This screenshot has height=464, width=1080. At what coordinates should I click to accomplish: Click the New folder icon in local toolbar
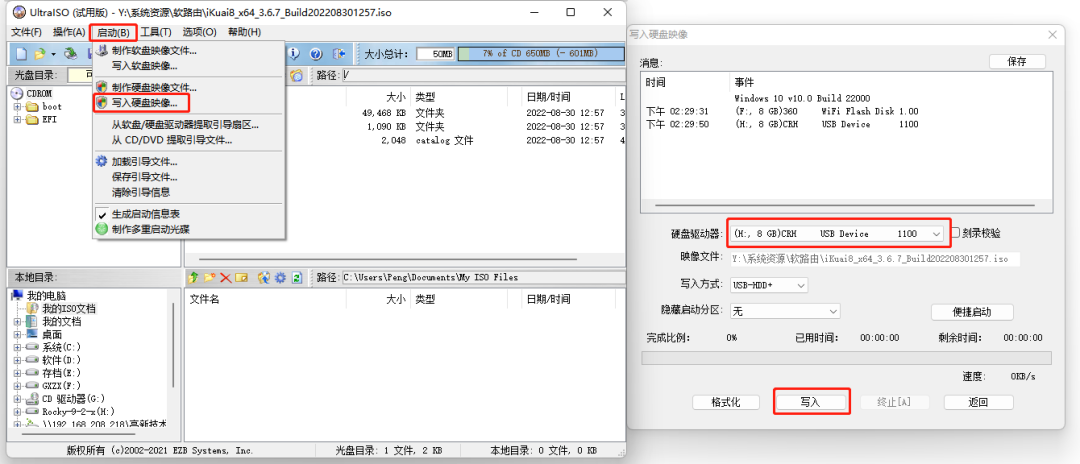(x=209, y=277)
